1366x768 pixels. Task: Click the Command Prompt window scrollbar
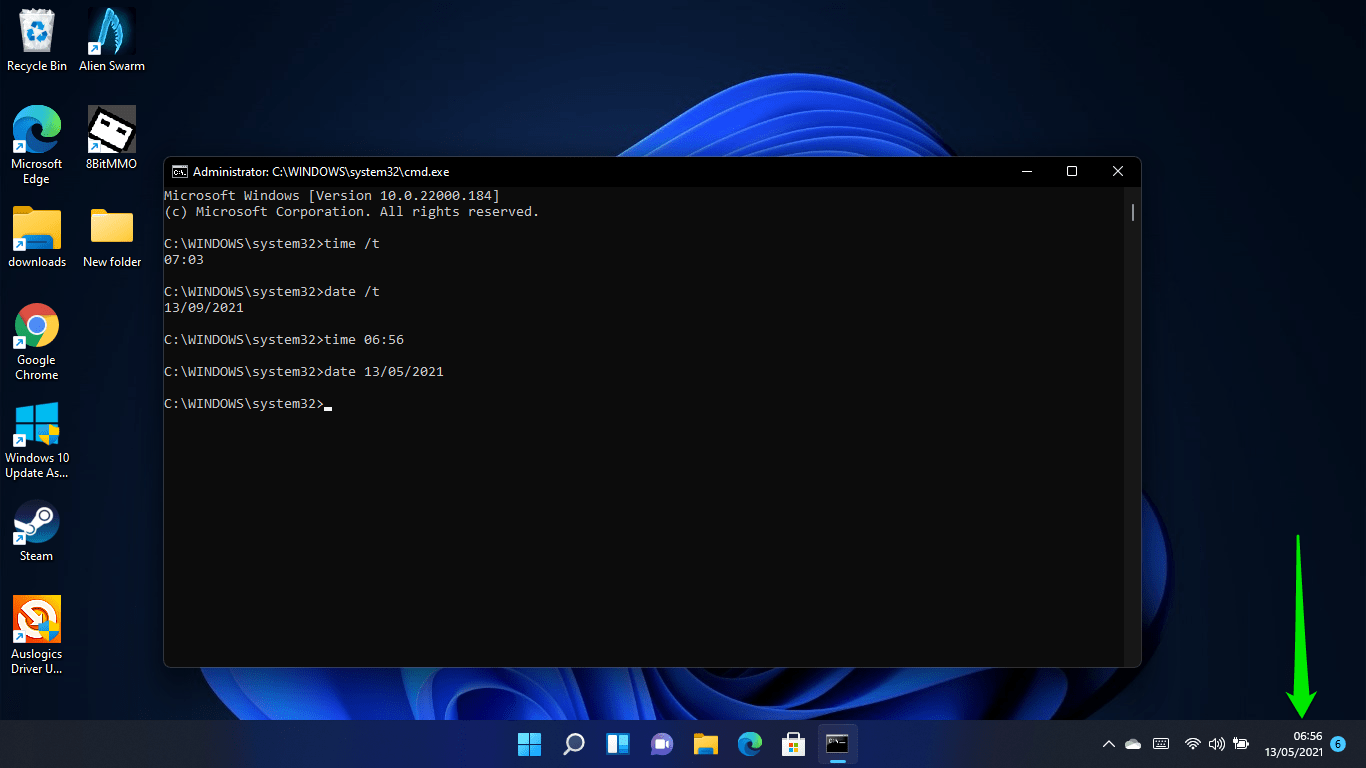pos(1131,212)
